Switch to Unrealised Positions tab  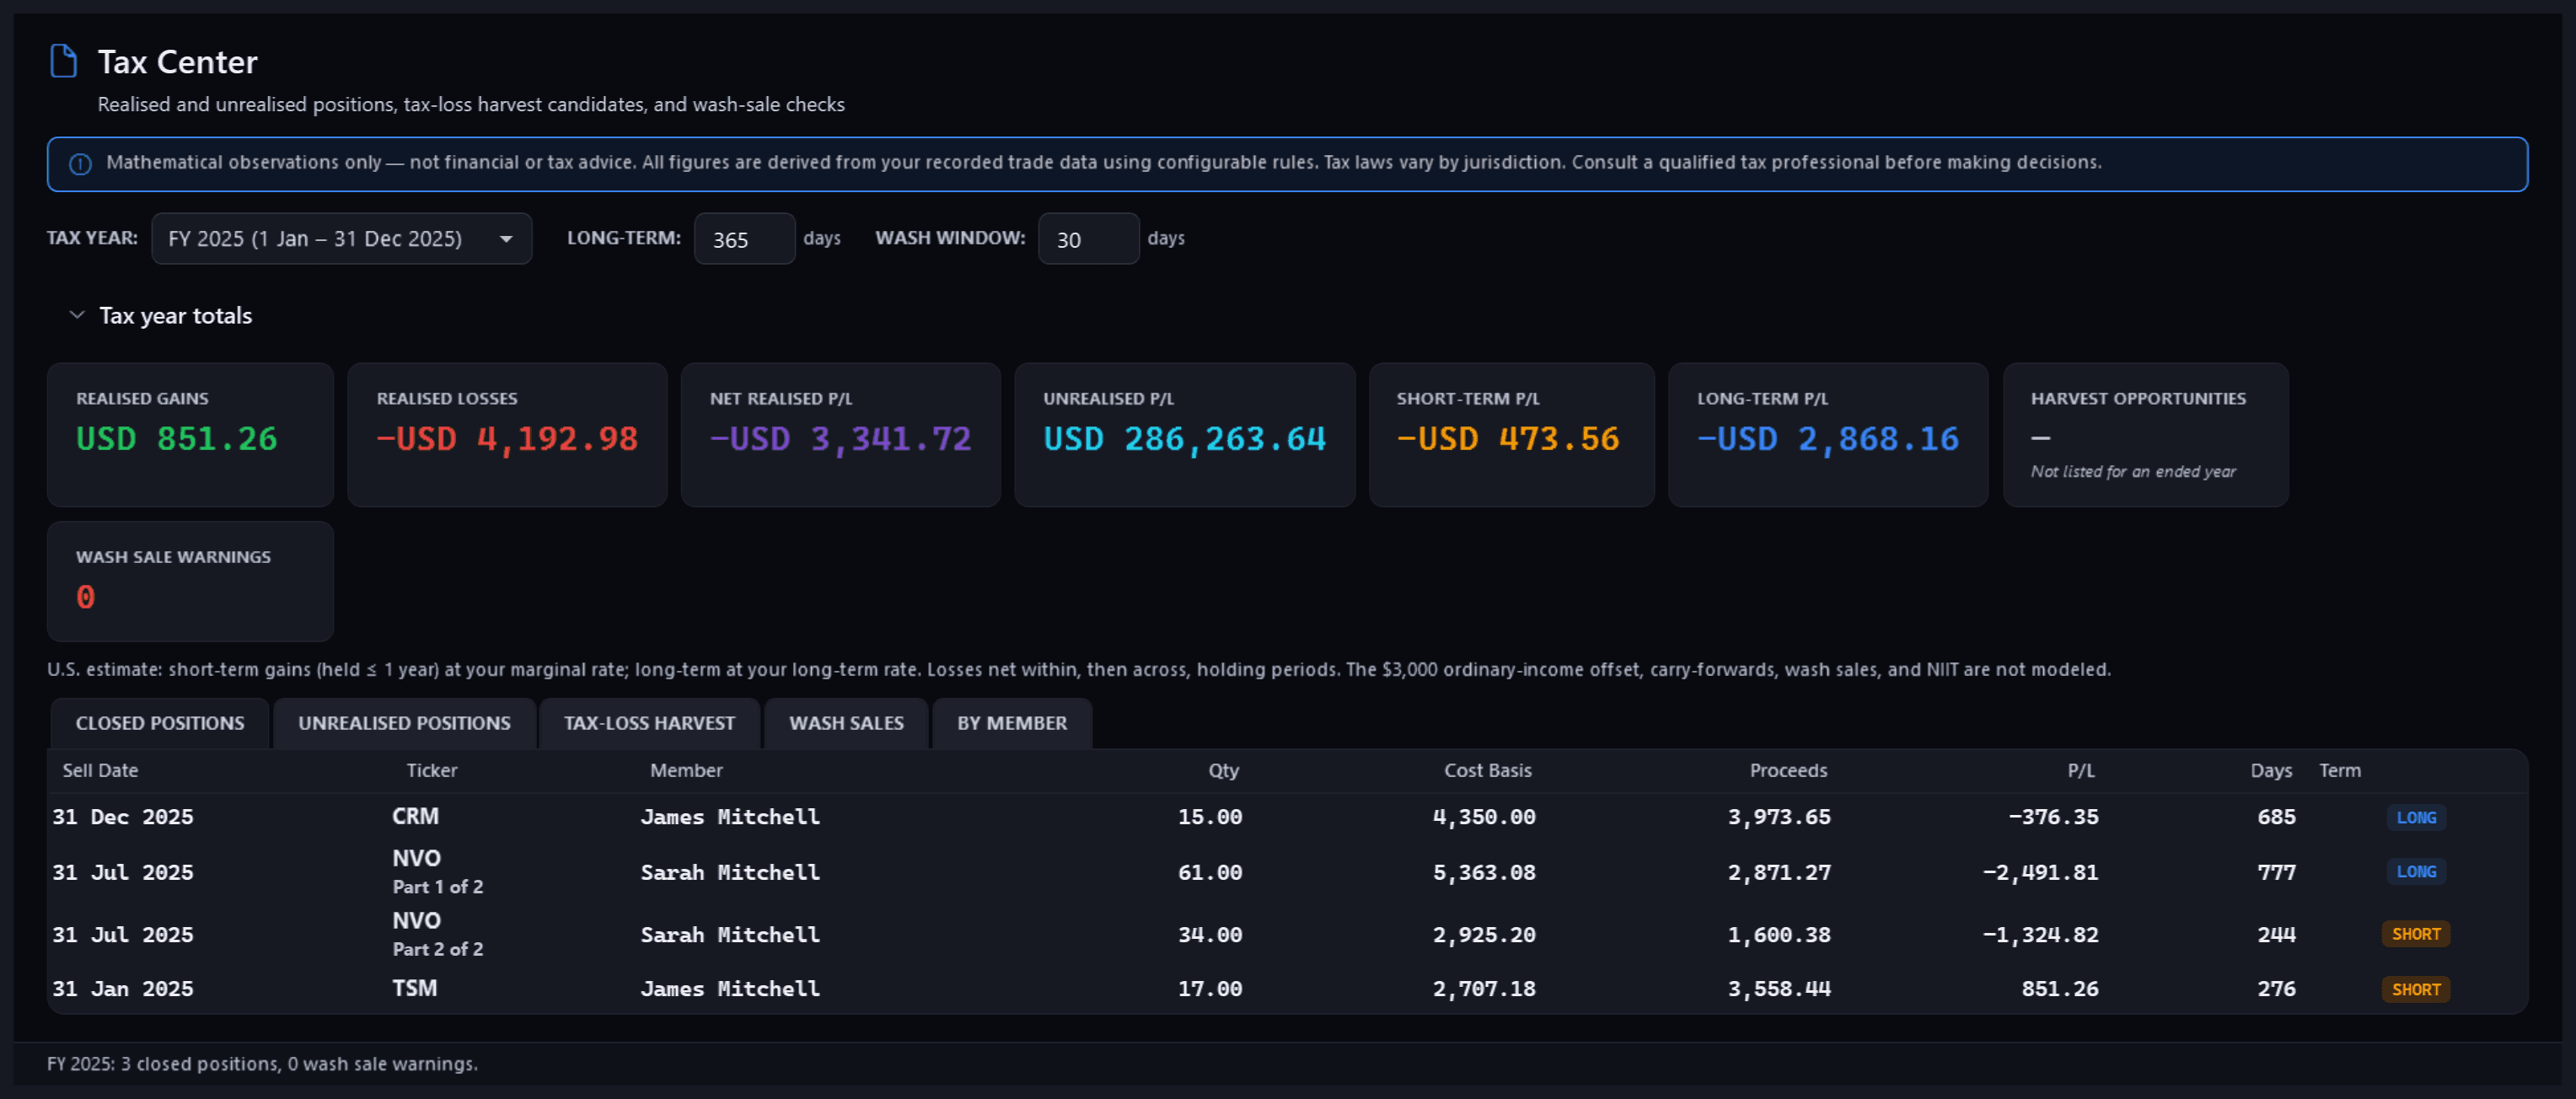click(404, 723)
